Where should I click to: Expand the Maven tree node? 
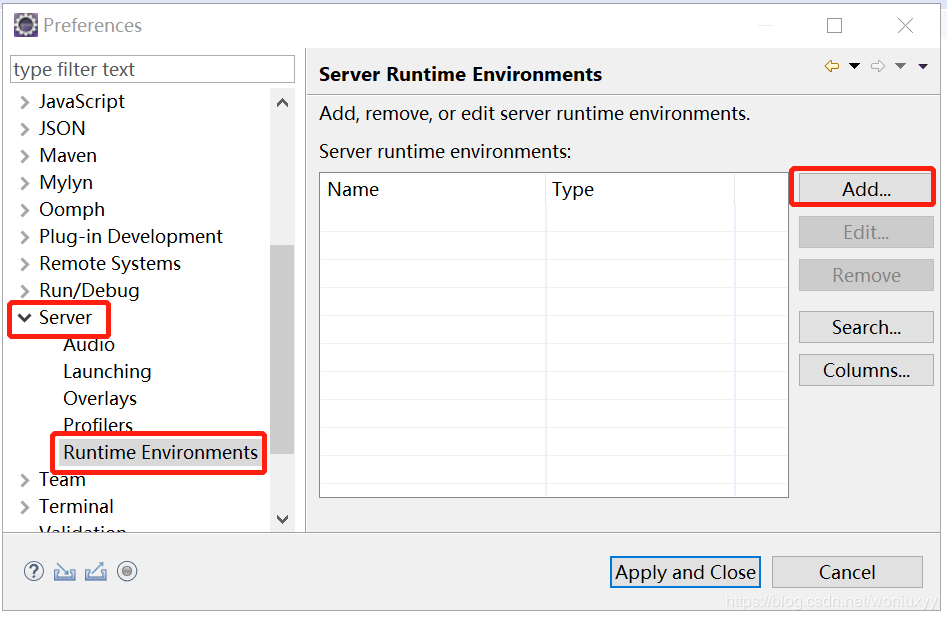point(24,156)
